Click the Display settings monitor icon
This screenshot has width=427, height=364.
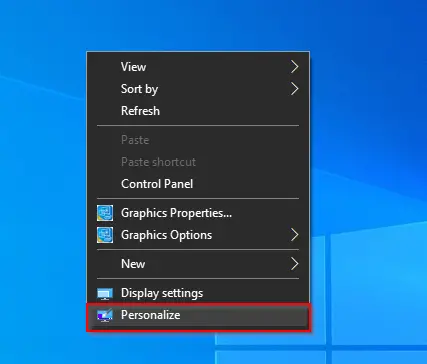pos(105,294)
